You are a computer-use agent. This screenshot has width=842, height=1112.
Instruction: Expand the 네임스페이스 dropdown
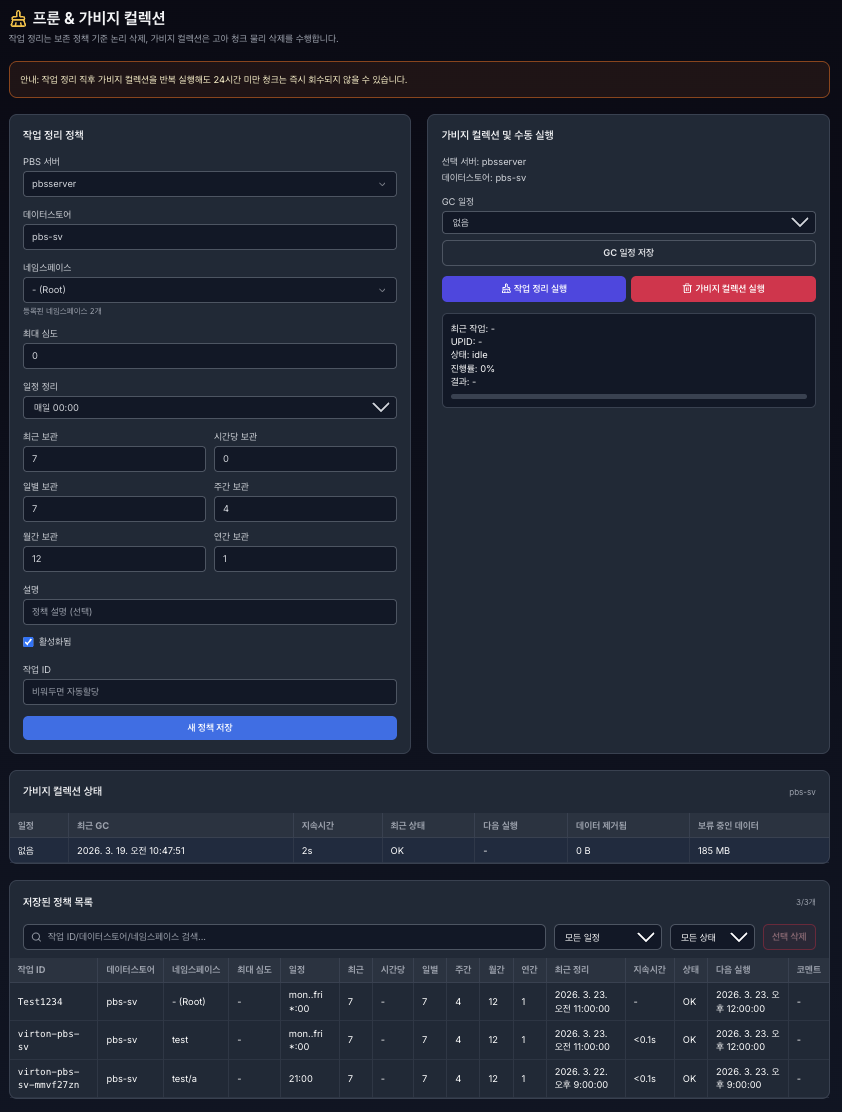[209, 290]
